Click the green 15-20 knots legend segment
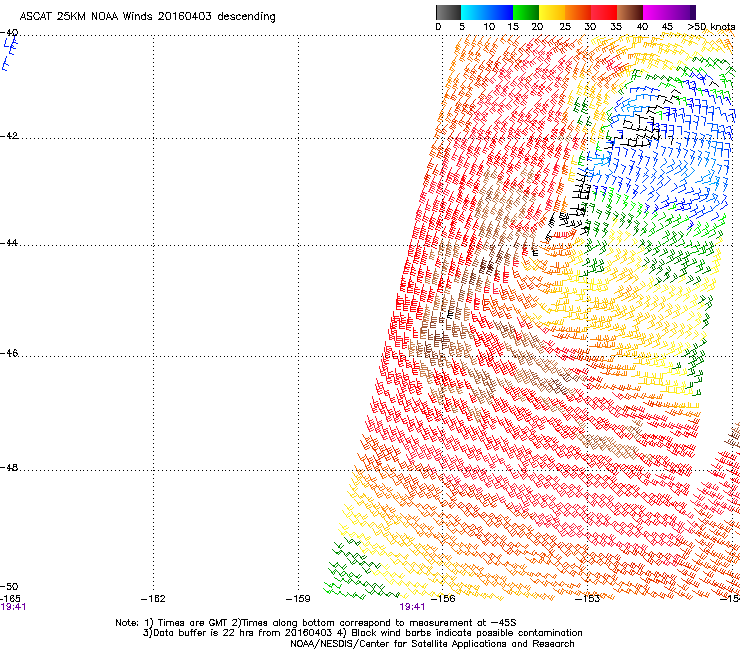 [526, 12]
